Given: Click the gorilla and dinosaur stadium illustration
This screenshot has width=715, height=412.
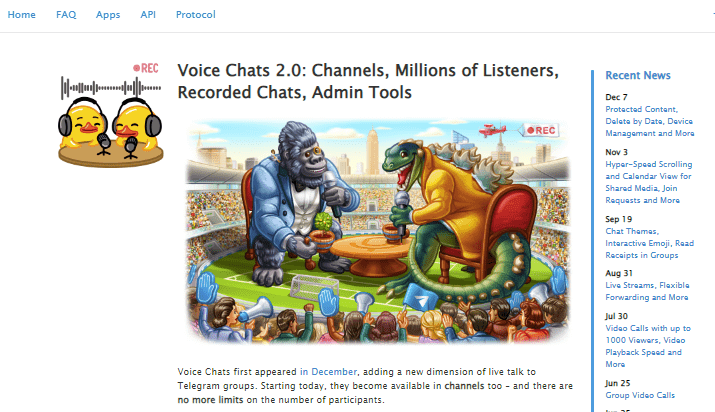Looking at the screenshot, I should click(378, 232).
